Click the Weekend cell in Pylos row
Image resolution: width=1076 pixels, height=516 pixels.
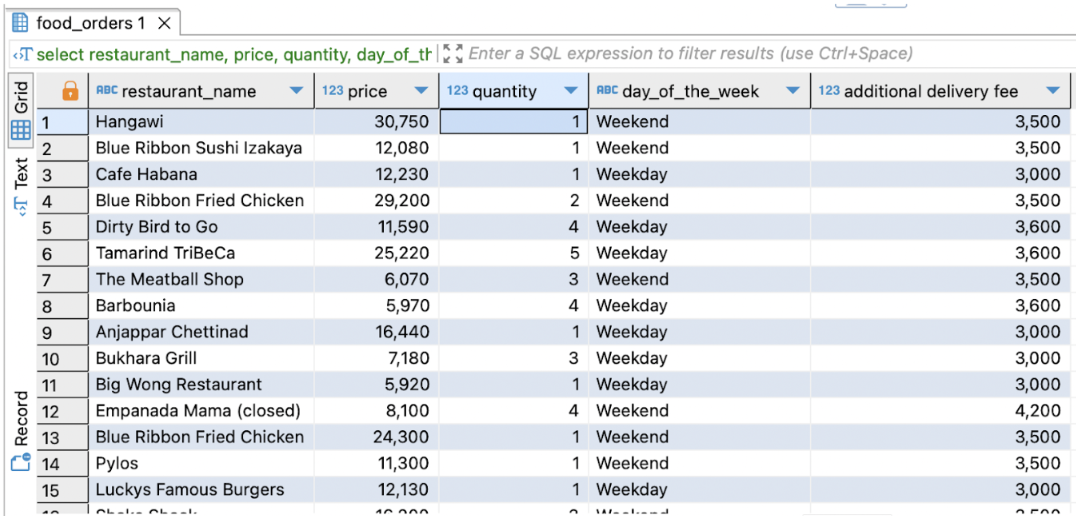(x=699, y=464)
